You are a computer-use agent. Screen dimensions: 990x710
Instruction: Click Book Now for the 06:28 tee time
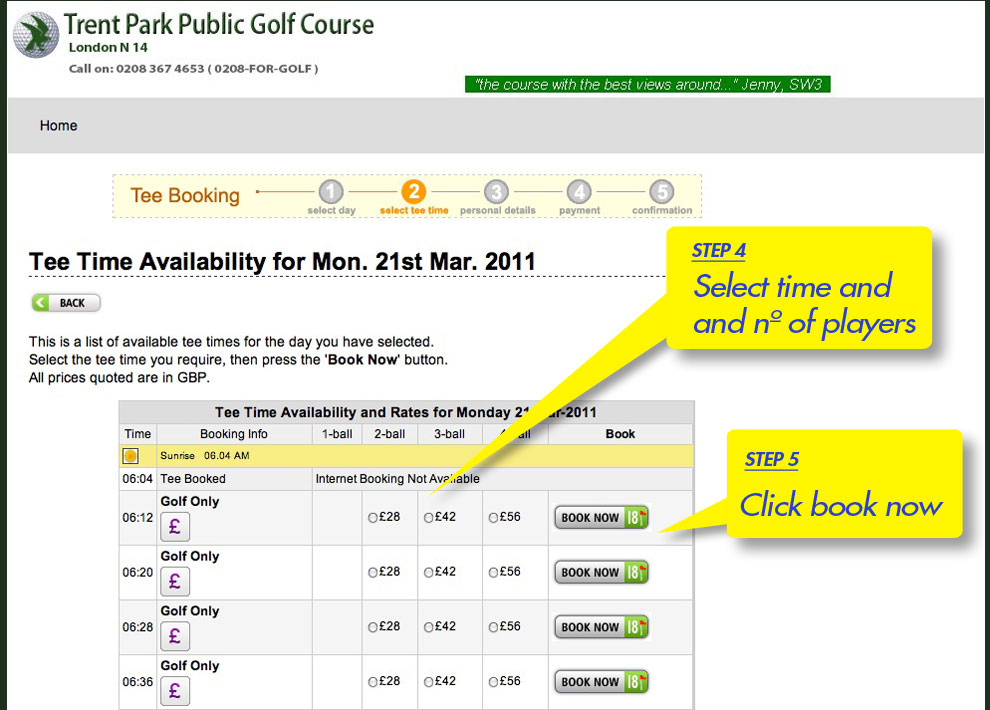coord(601,627)
